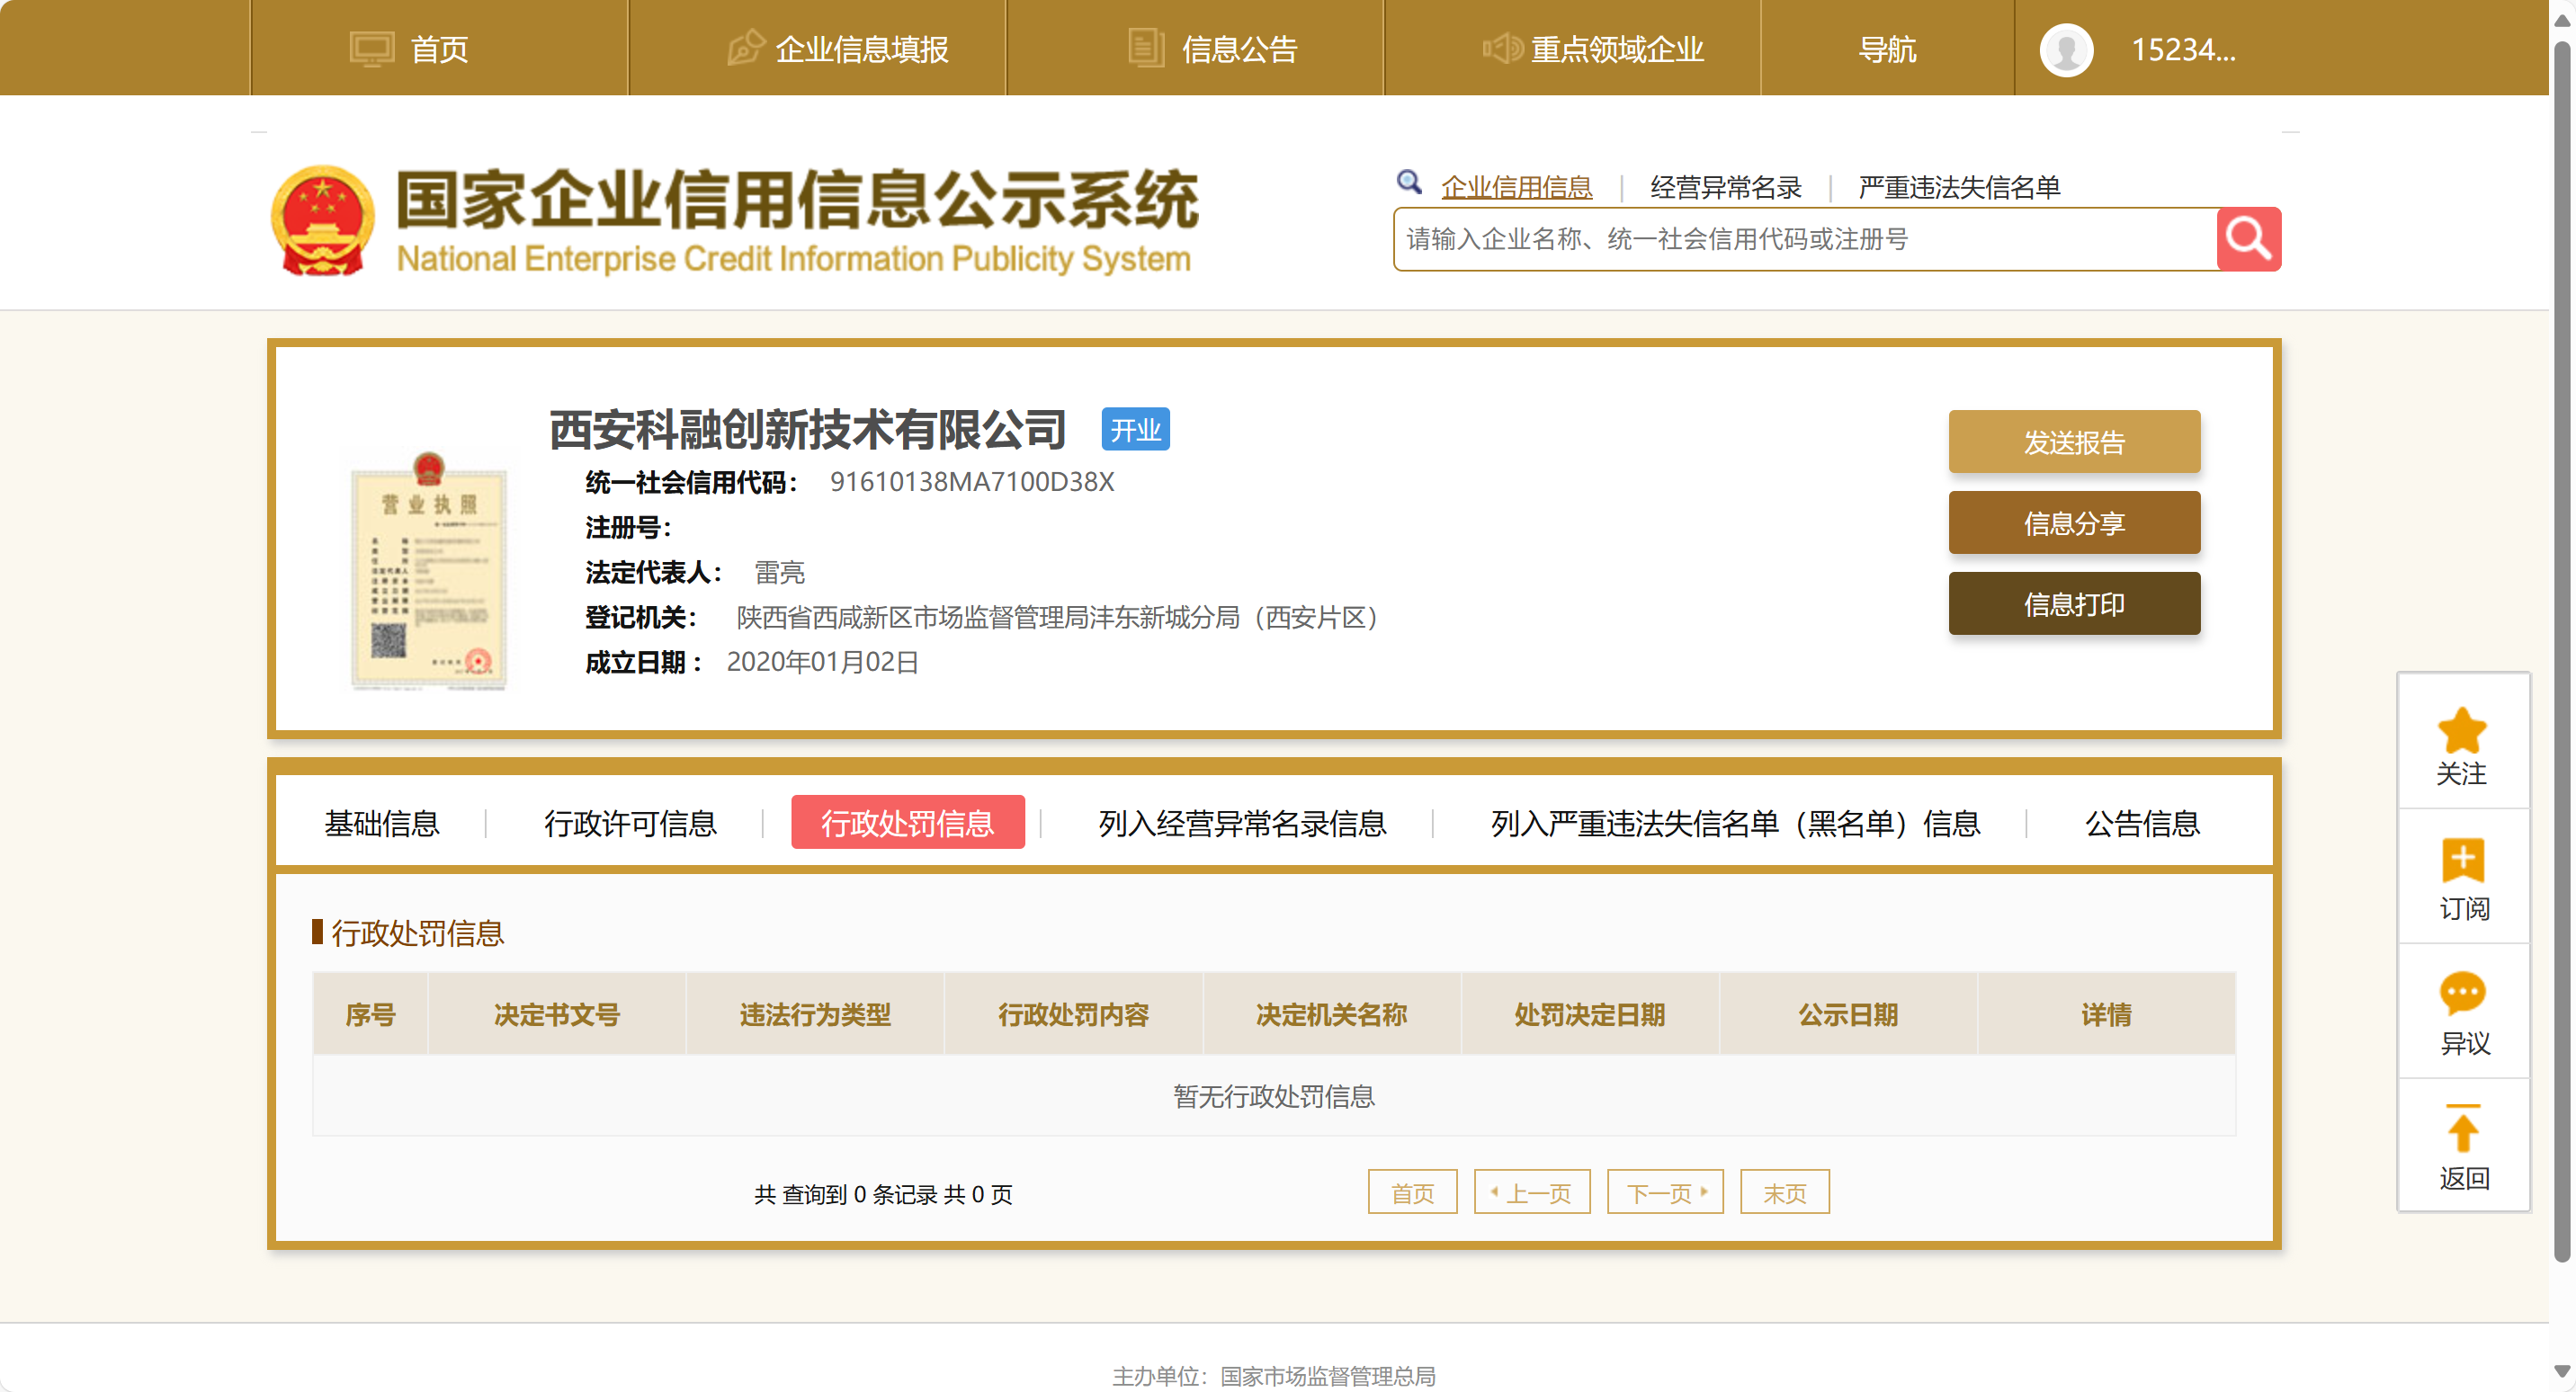Switch to 基础信息 tab
The width and height of the screenshot is (2576, 1392).
(x=382, y=823)
